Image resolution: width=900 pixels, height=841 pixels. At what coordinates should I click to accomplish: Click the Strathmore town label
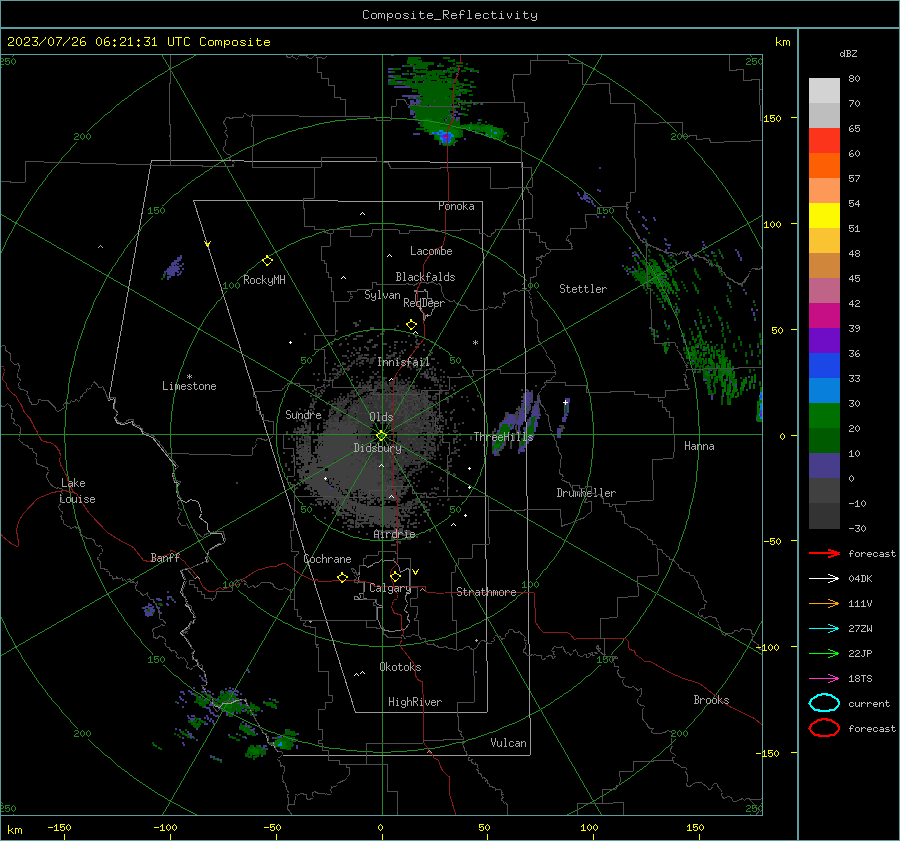[x=486, y=592]
